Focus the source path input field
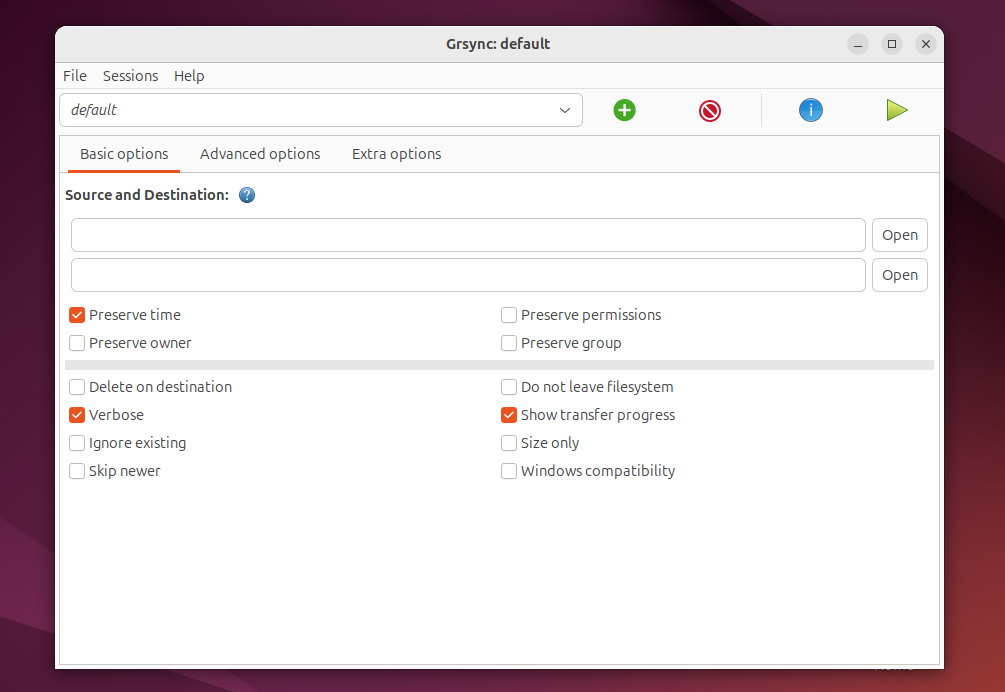The height and width of the screenshot is (692, 1005). pos(469,235)
